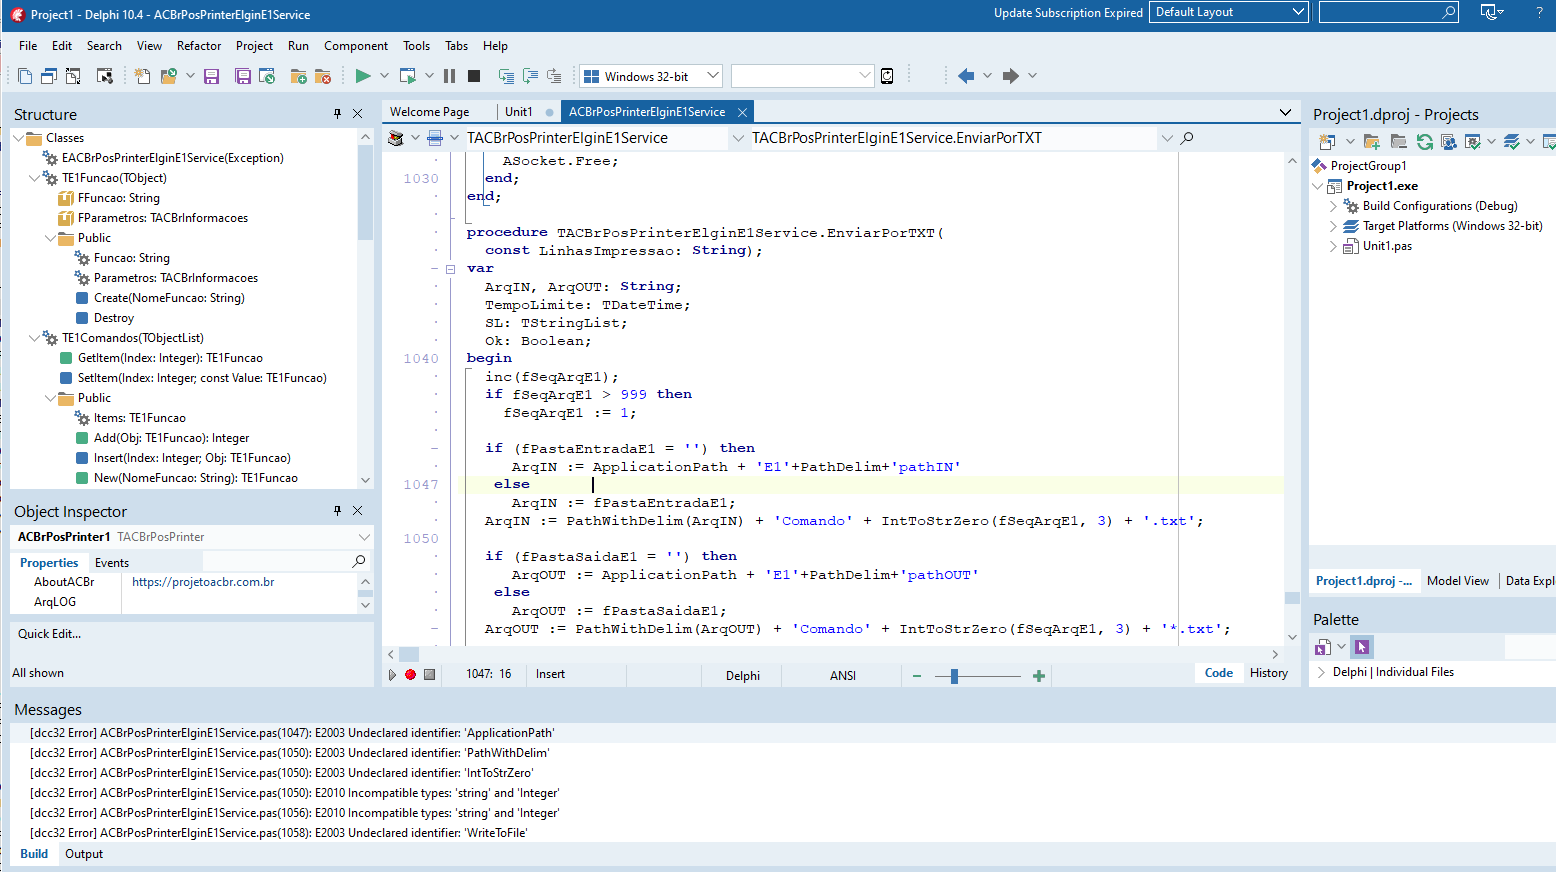Click the New file toolbar icon
The image size is (1556, 872).
(x=25, y=76)
